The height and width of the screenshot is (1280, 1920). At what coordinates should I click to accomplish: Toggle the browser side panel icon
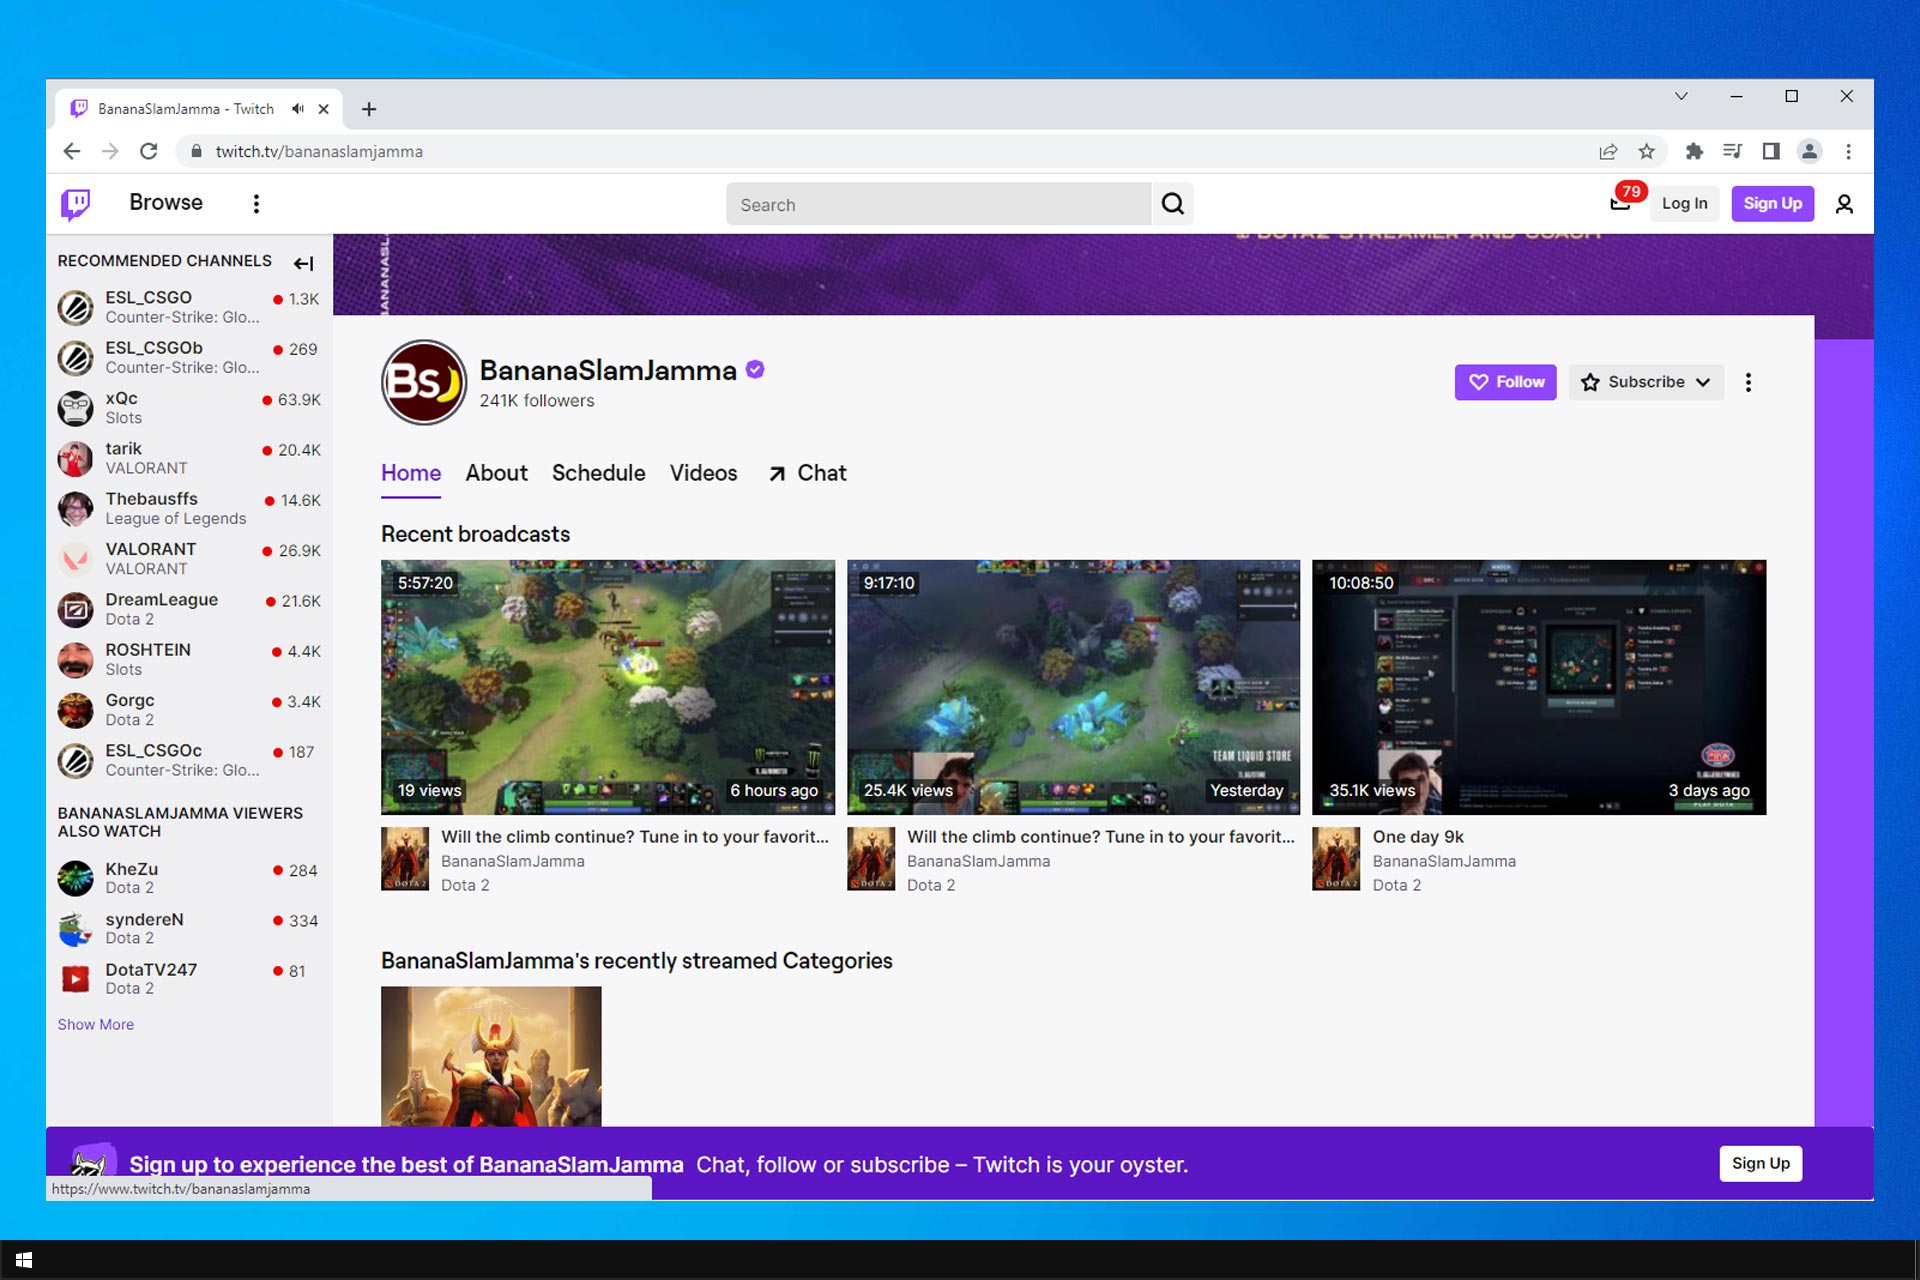click(1771, 151)
